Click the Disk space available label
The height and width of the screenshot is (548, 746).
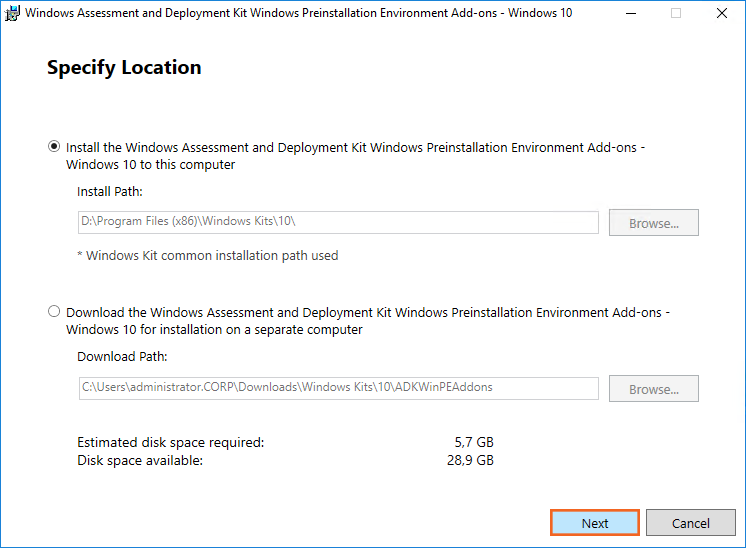[x=140, y=460]
